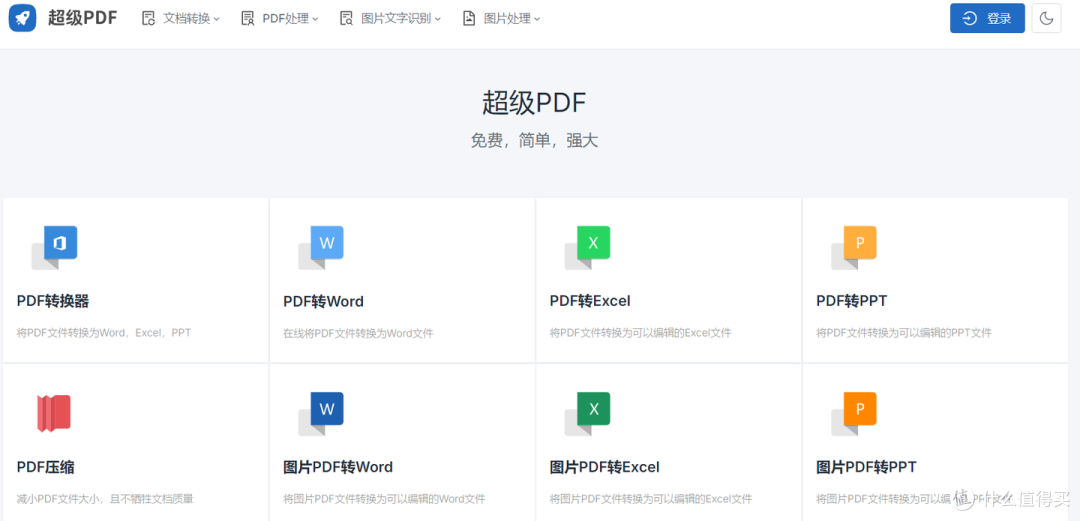Open the 图片PDF转Excel tool title

604,467
